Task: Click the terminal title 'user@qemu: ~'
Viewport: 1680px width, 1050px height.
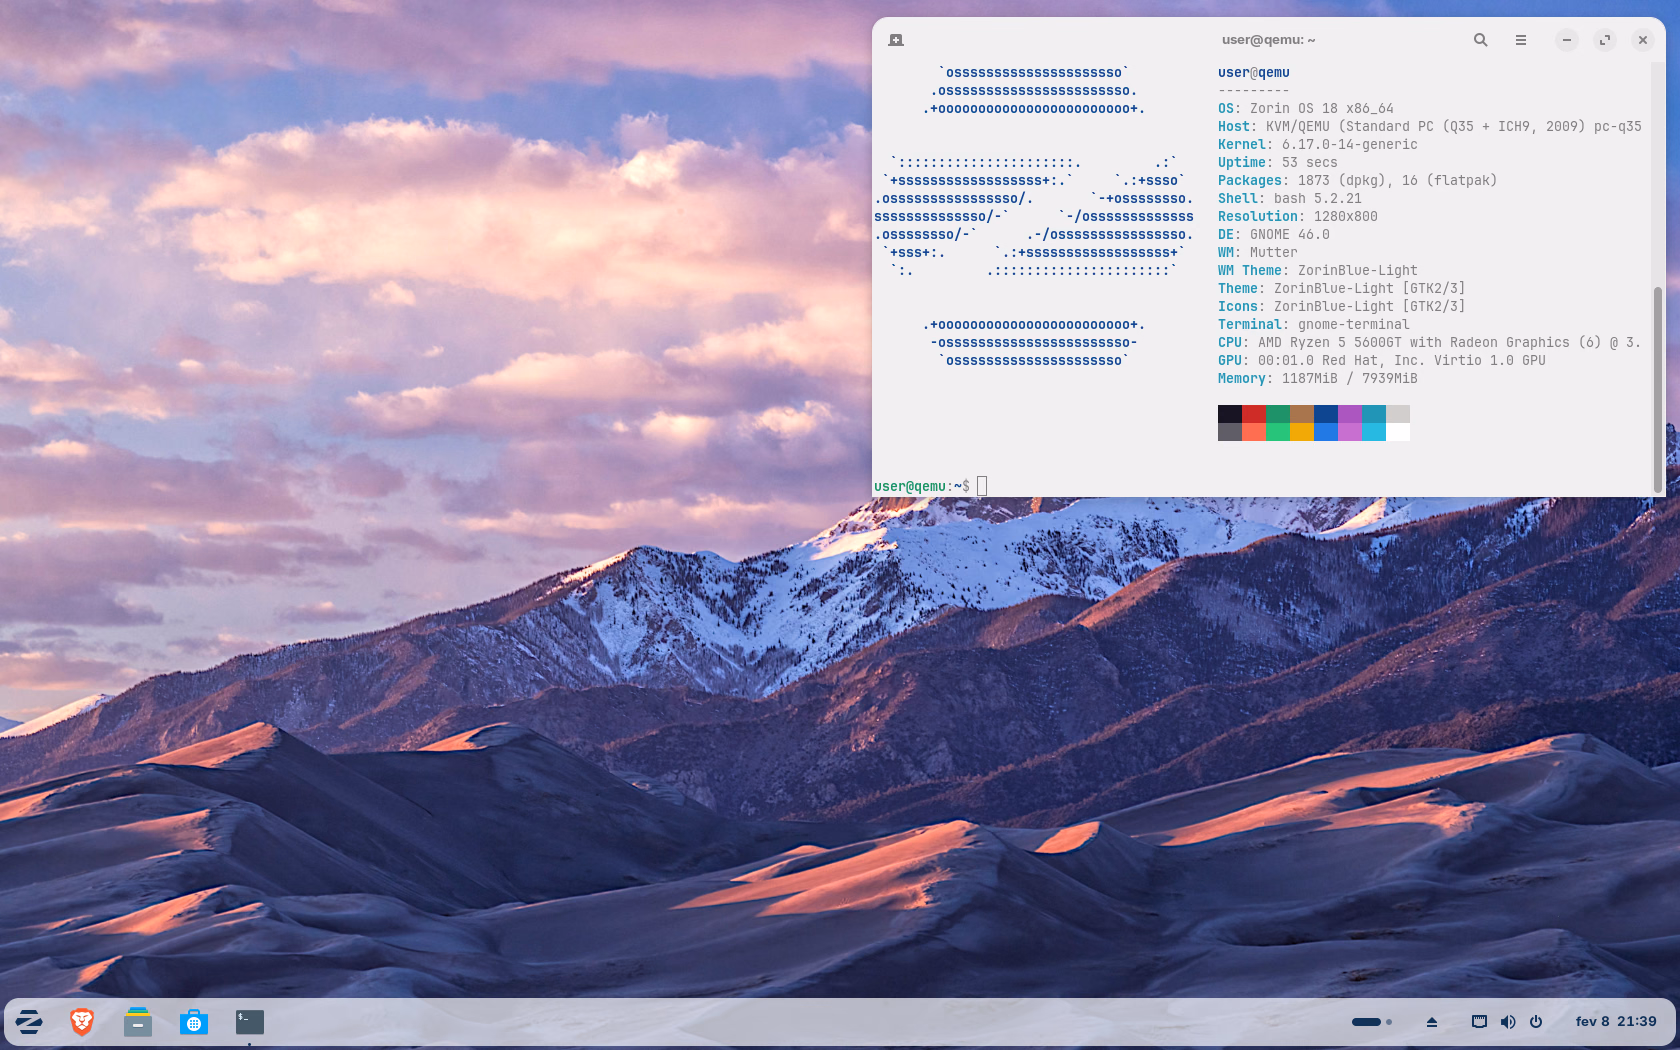Action: tap(1269, 40)
